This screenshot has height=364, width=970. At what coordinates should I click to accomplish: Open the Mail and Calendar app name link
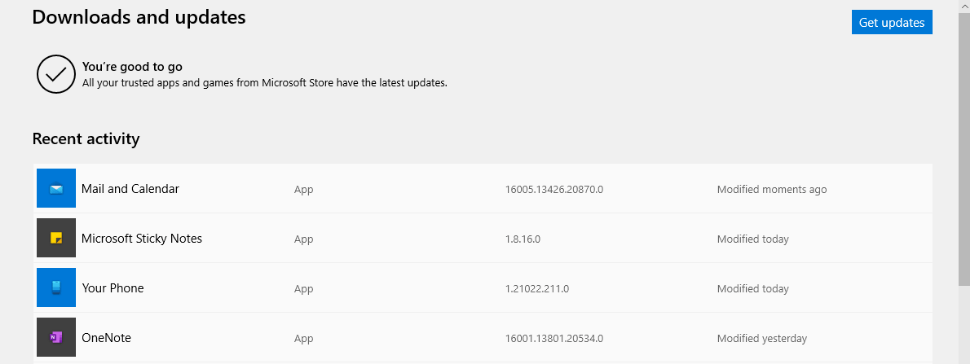tap(130, 189)
